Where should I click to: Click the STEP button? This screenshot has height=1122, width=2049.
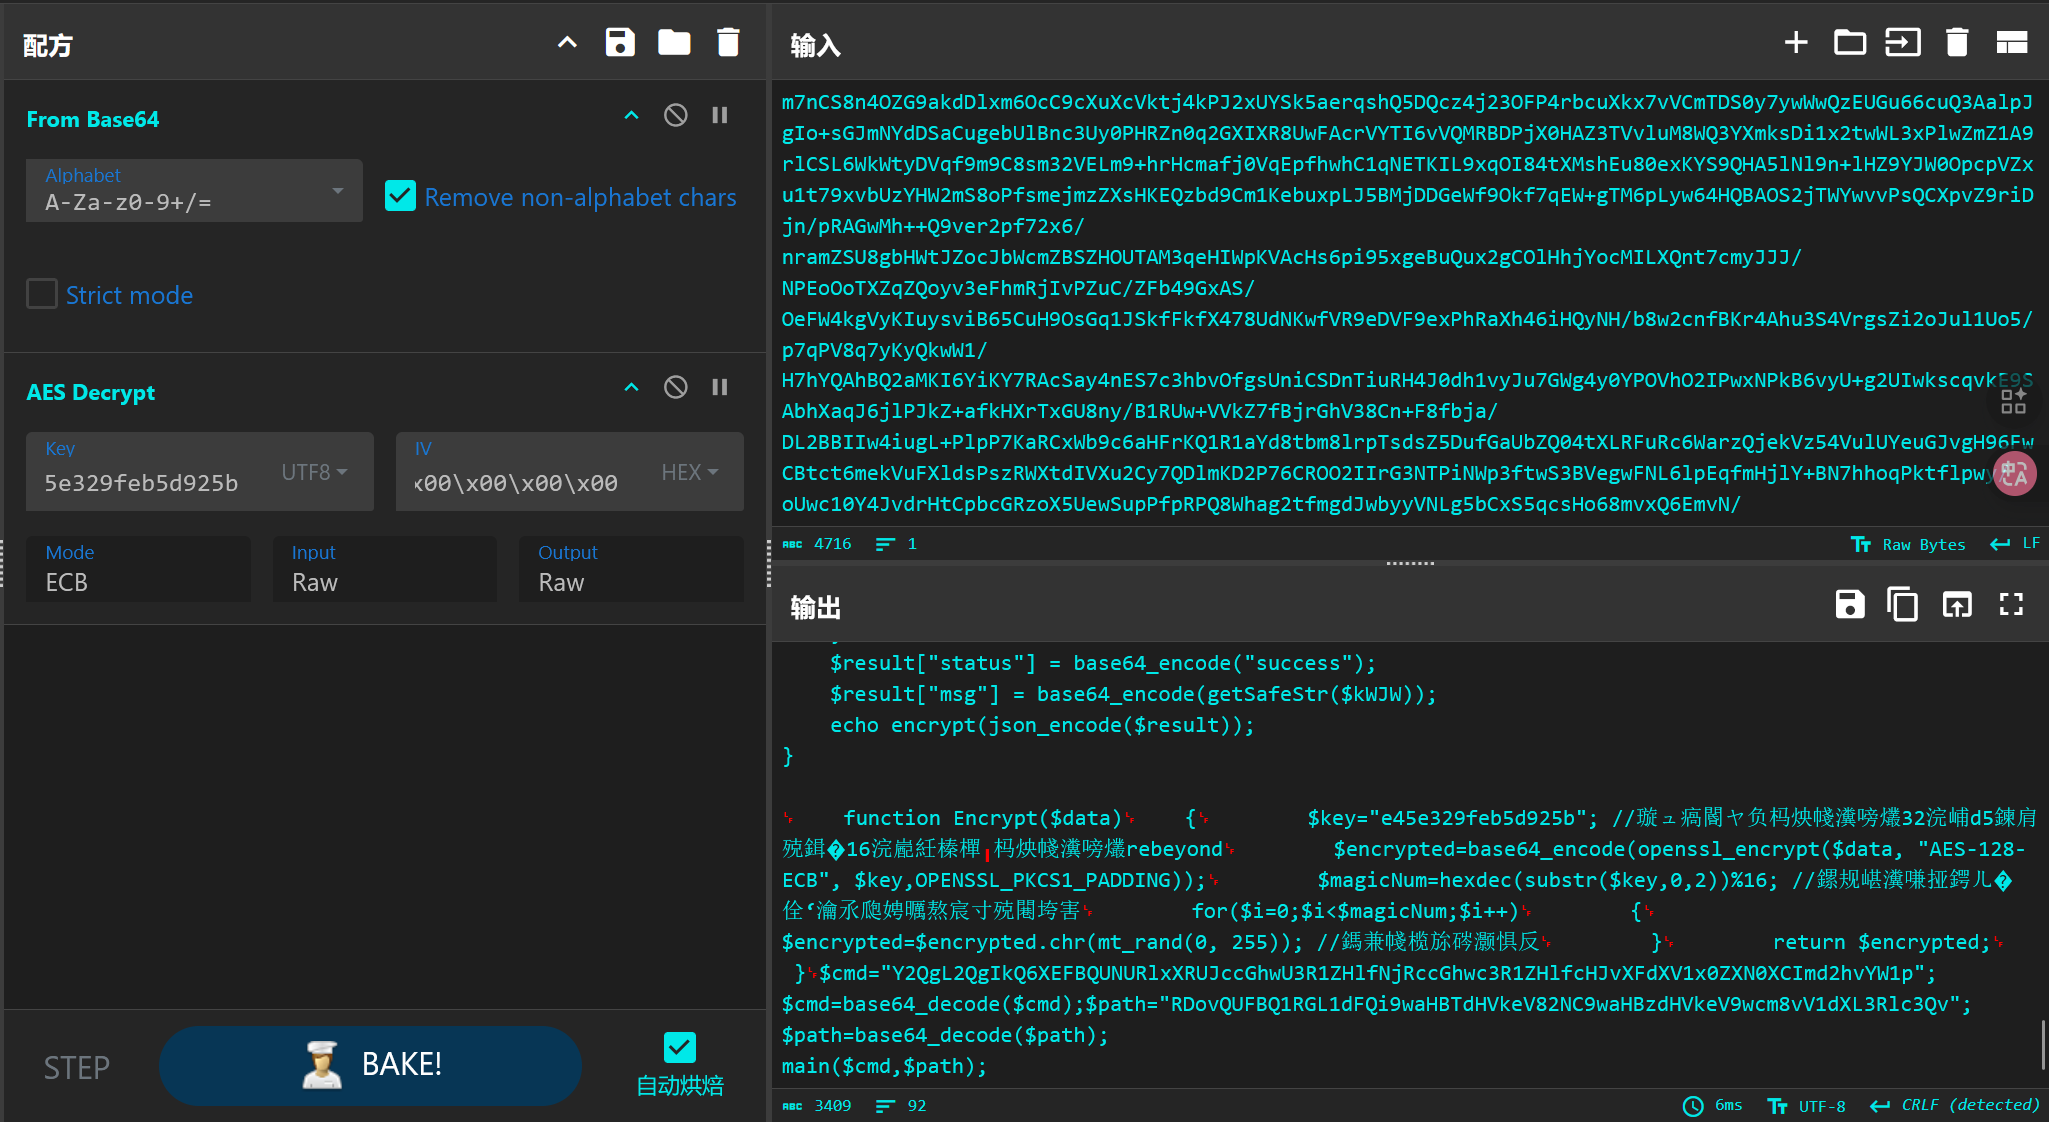click(x=76, y=1067)
